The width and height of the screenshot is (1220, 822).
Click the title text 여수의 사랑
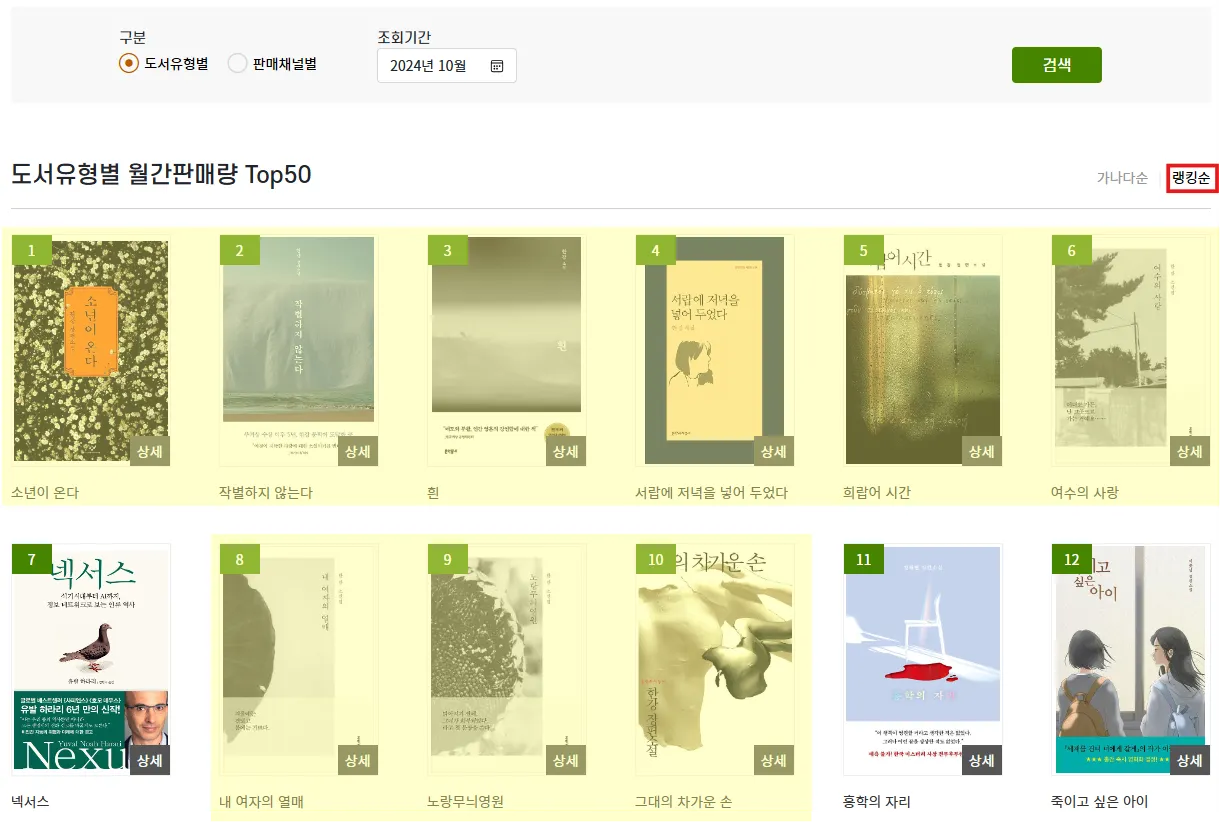[1085, 493]
